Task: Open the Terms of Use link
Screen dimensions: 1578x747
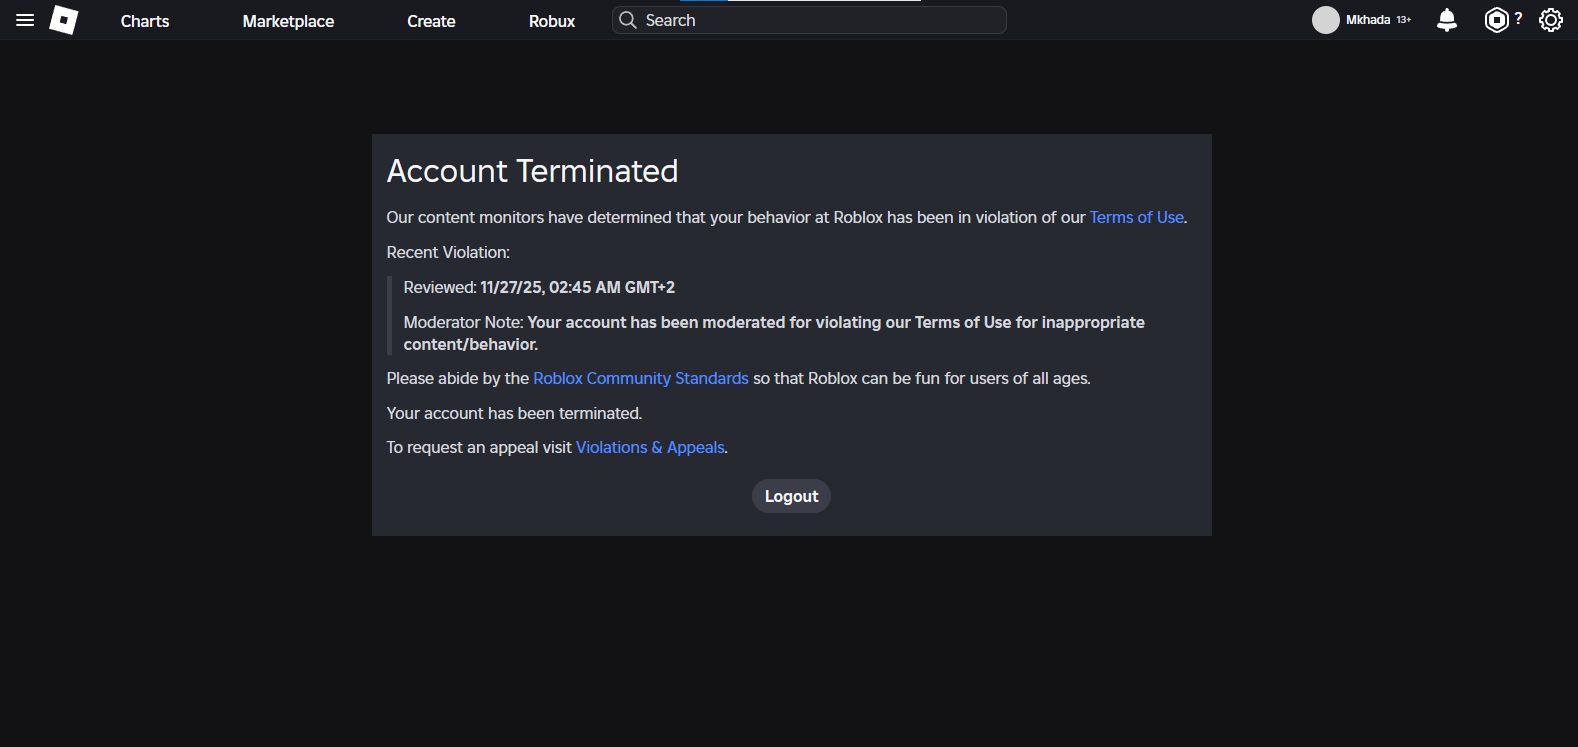Action: [1136, 217]
